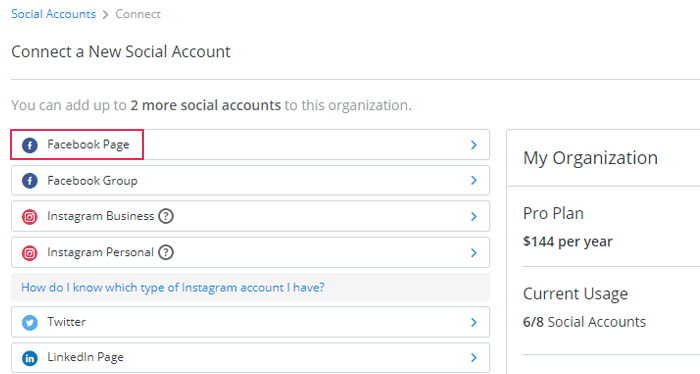
Task: Choose the Twitter account option
Action: (250, 322)
